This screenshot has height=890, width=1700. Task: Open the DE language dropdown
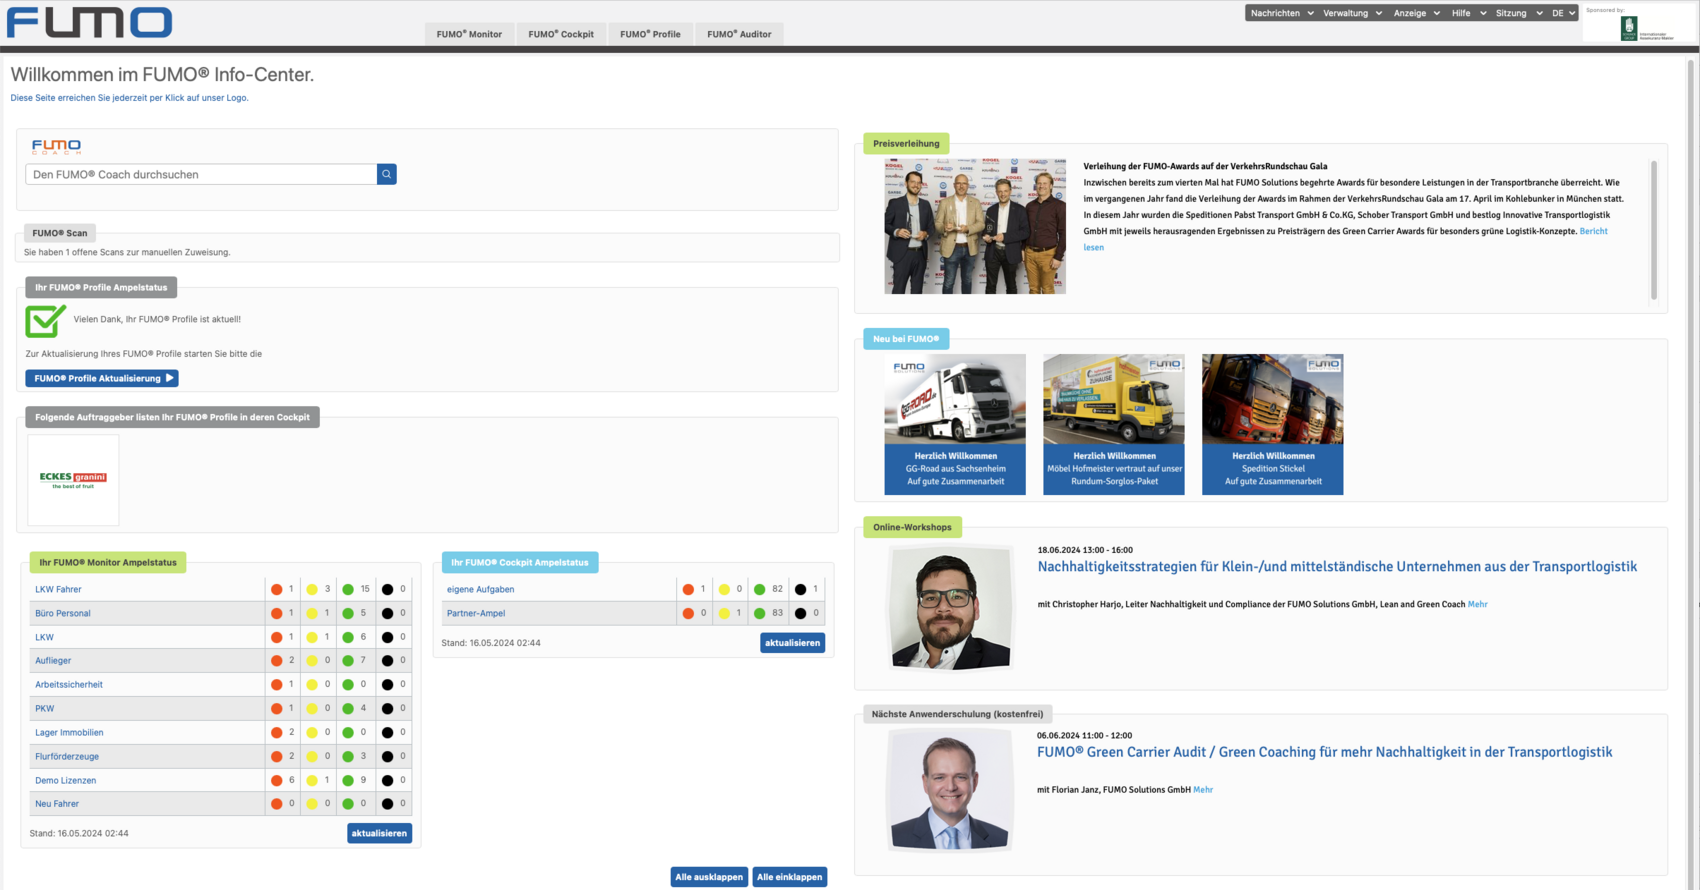click(1563, 13)
